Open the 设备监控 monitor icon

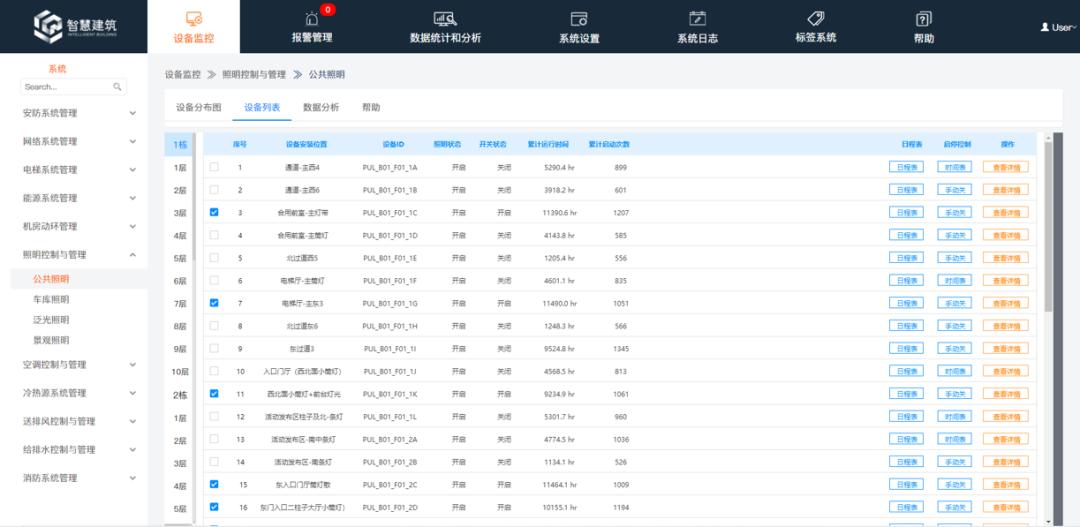coord(194,19)
